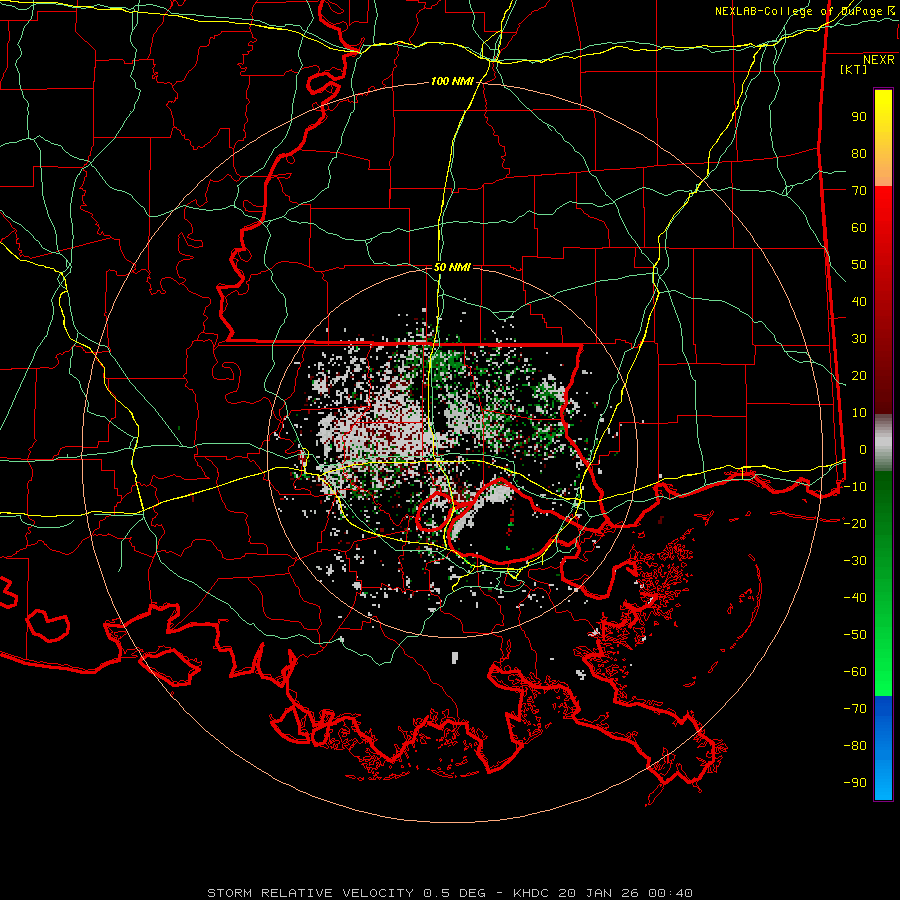Click the 70 value on the velocity scale
The height and width of the screenshot is (900, 900).
(859, 191)
